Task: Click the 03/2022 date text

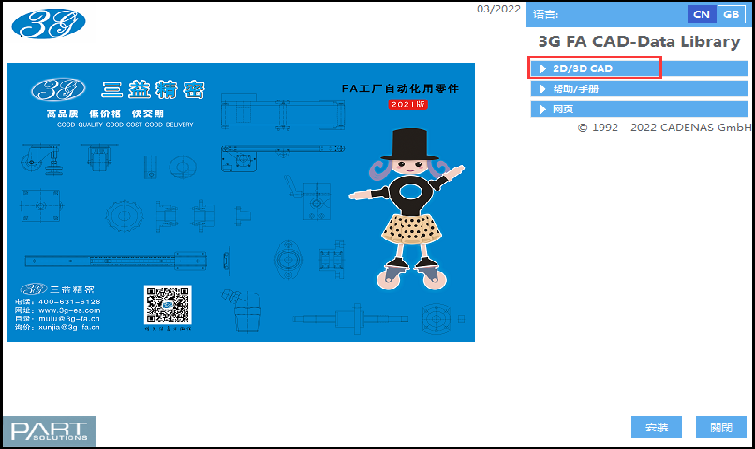Action: pyautogui.click(x=498, y=9)
